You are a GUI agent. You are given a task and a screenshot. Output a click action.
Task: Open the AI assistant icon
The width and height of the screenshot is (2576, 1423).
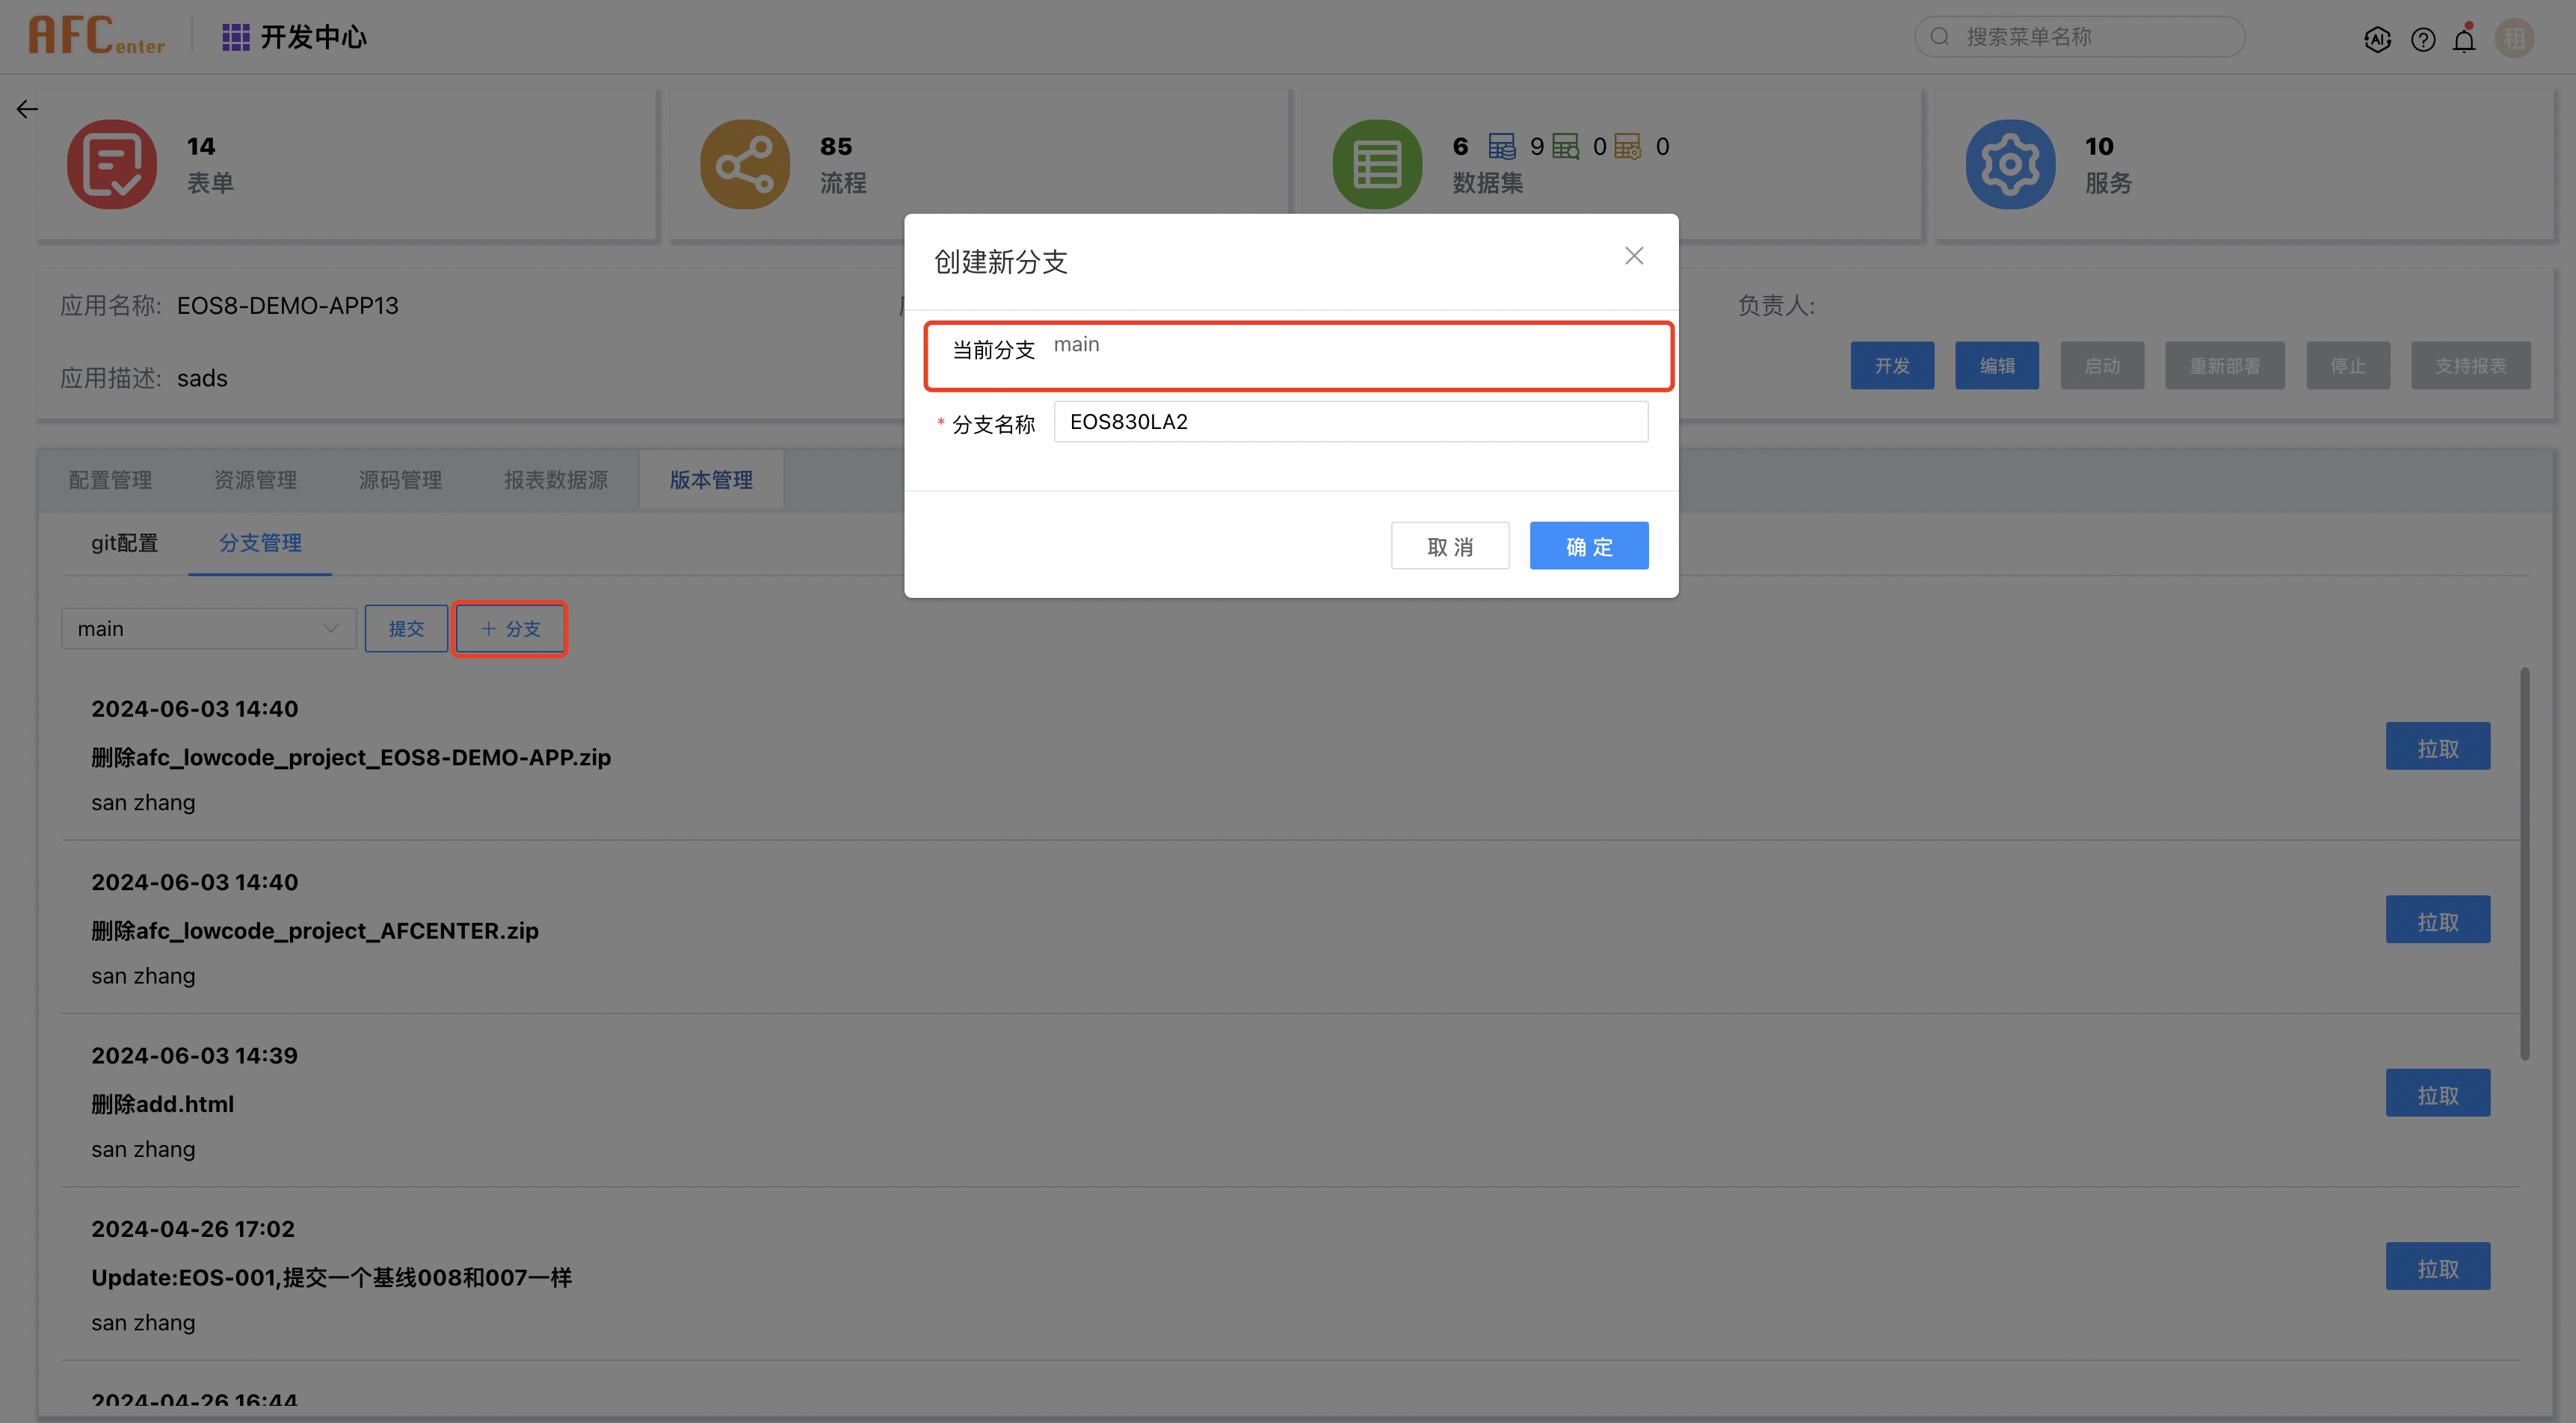pos(2378,38)
